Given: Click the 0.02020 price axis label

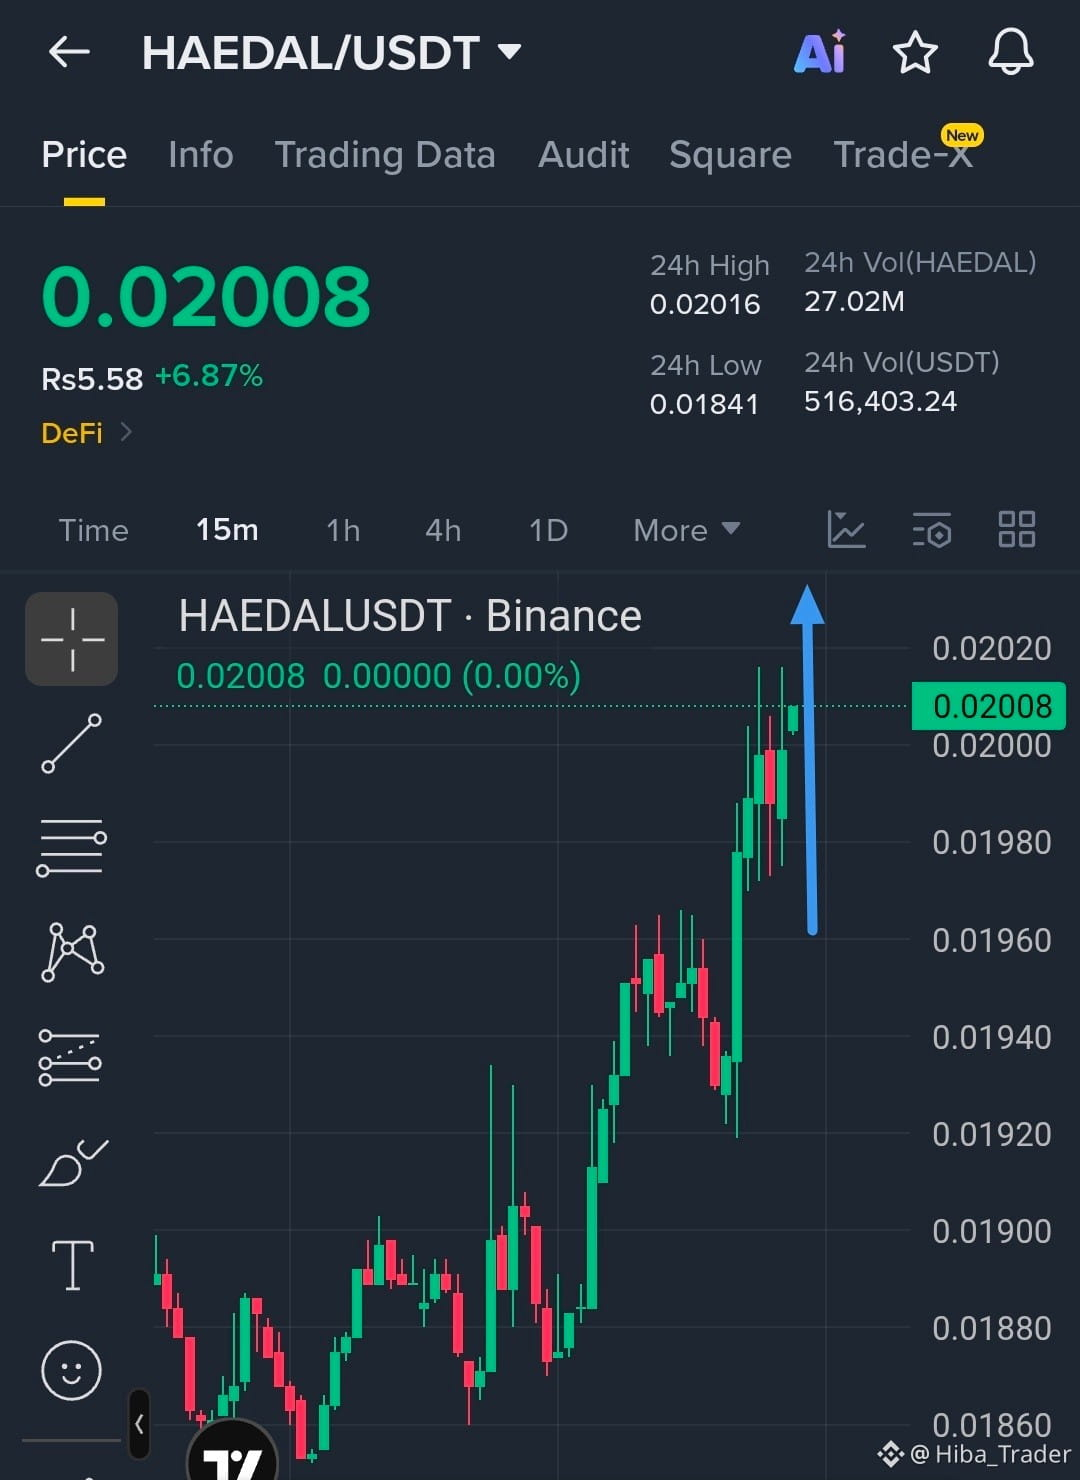Looking at the screenshot, I should click(x=991, y=648).
